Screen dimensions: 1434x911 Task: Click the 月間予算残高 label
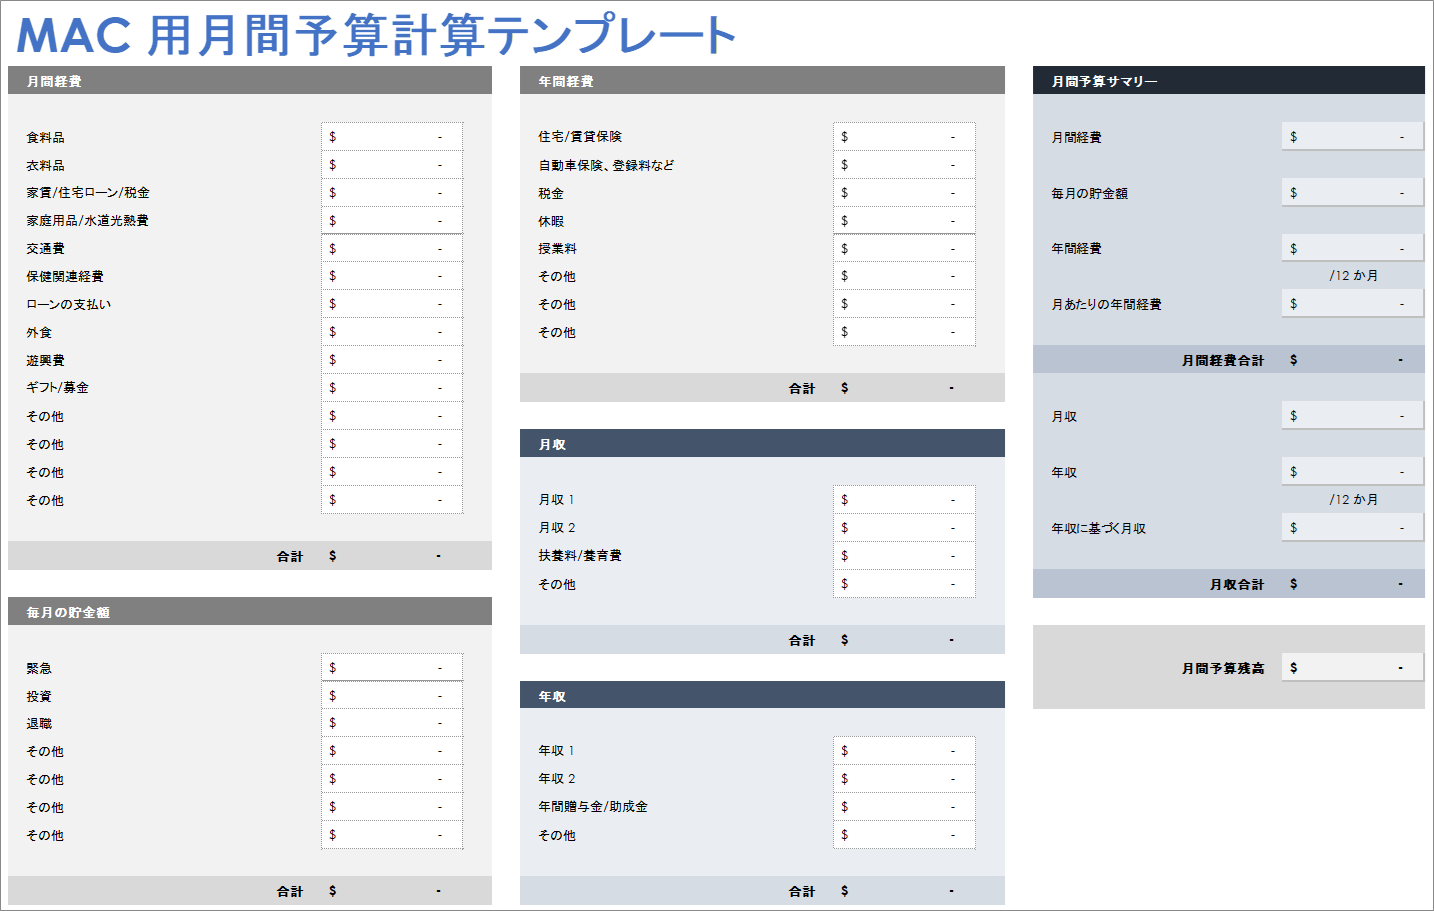pos(1223,669)
